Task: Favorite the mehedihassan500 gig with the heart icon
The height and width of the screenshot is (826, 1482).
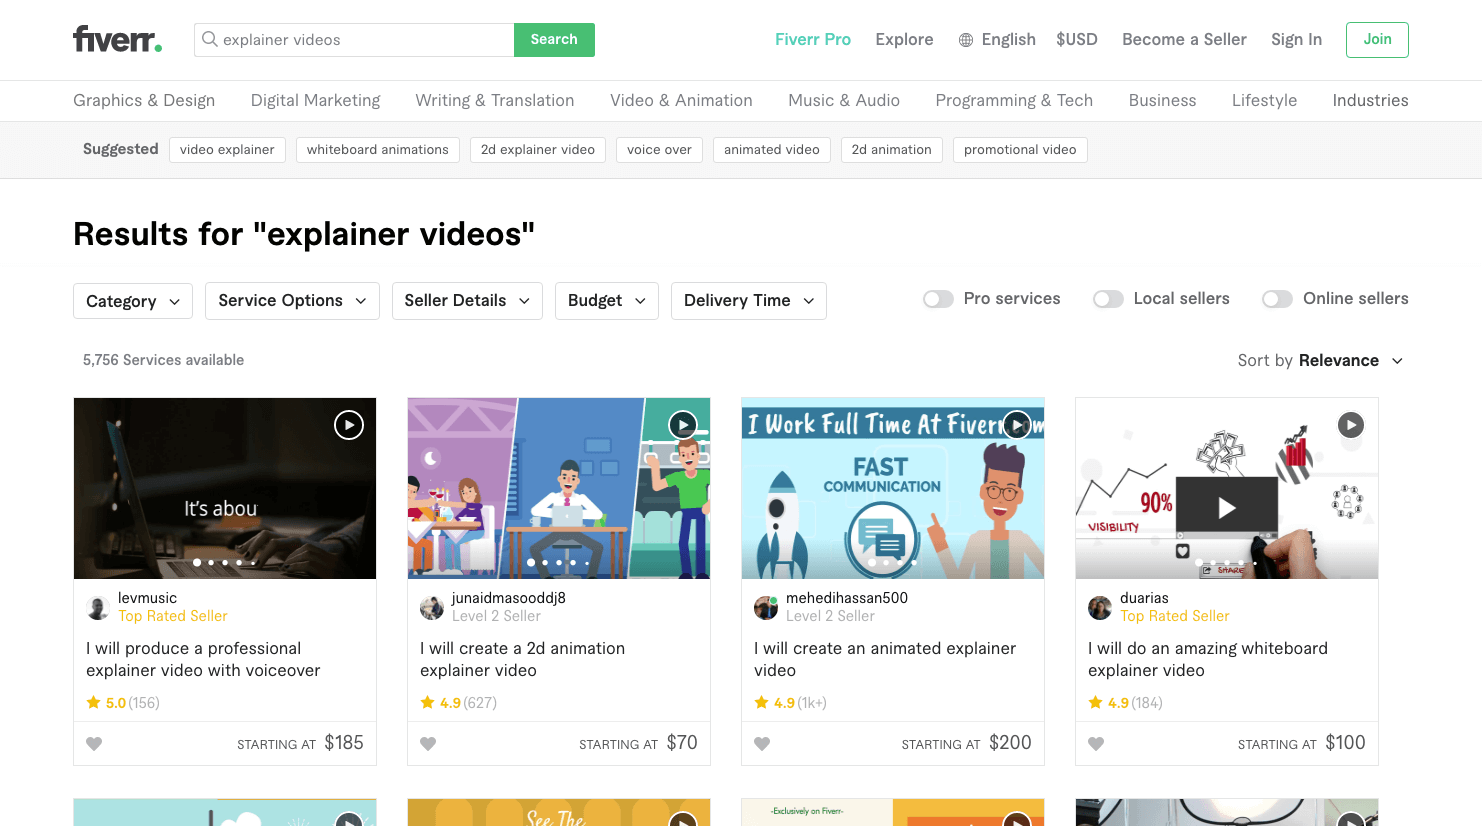Action: 762,744
